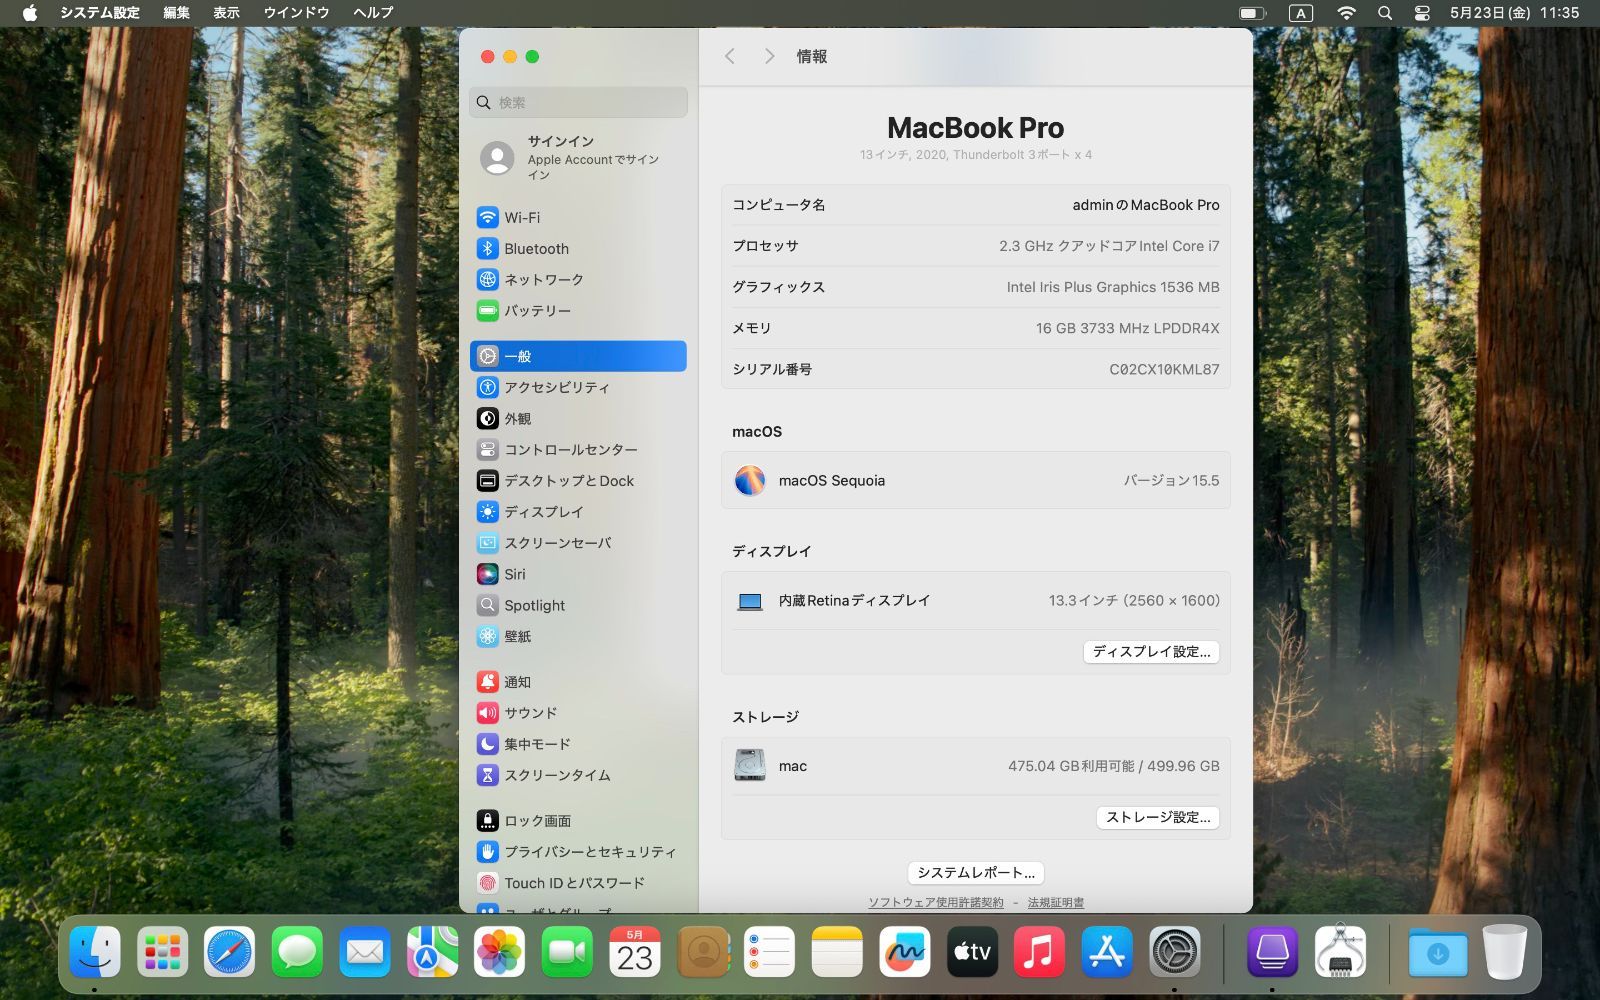Image resolution: width=1600 pixels, height=1000 pixels.
Task: Open Bluetooth settings in sidebar
Action: pos(578,248)
